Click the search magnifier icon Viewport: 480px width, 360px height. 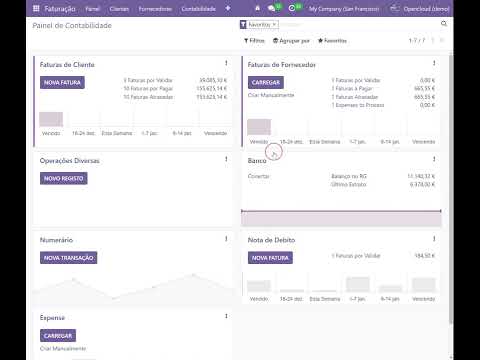coord(444,24)
